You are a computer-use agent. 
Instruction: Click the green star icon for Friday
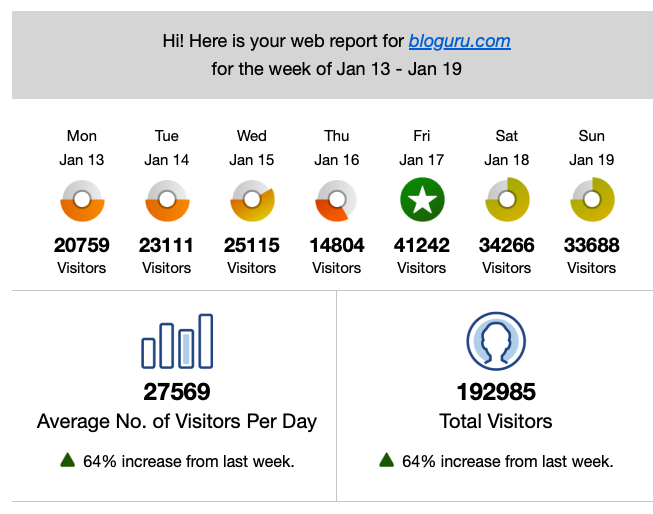click(422, 200)
